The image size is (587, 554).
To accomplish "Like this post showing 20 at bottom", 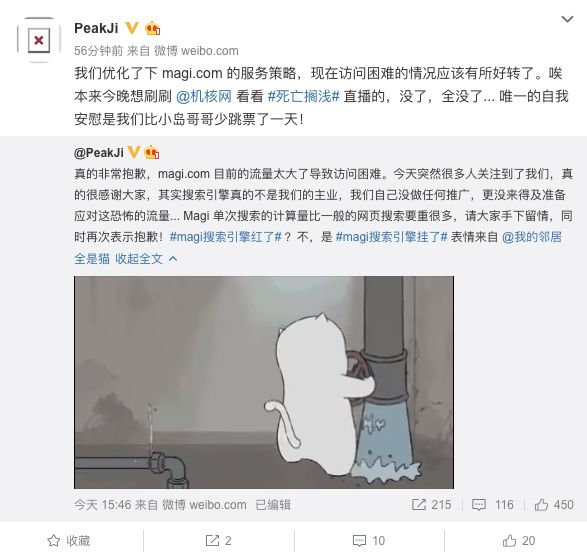I will tap(519, 541).
